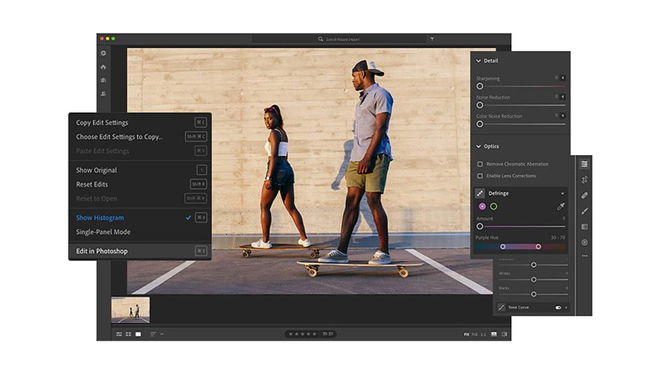This screenshot has height=371, width=660.
Task: Click the Defringe tool icon beside its label
Action: click(x=480, y=193)
